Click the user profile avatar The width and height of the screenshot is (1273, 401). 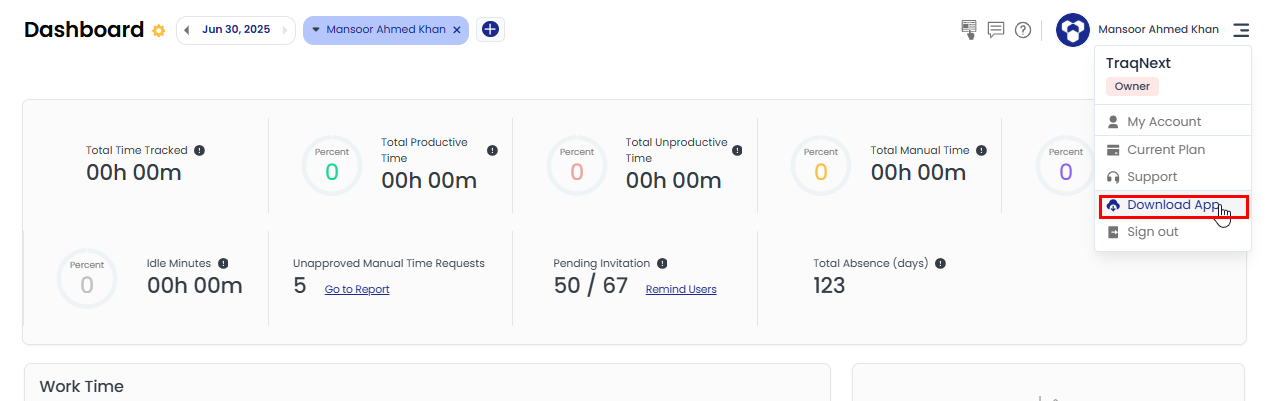pos(1073,30)
